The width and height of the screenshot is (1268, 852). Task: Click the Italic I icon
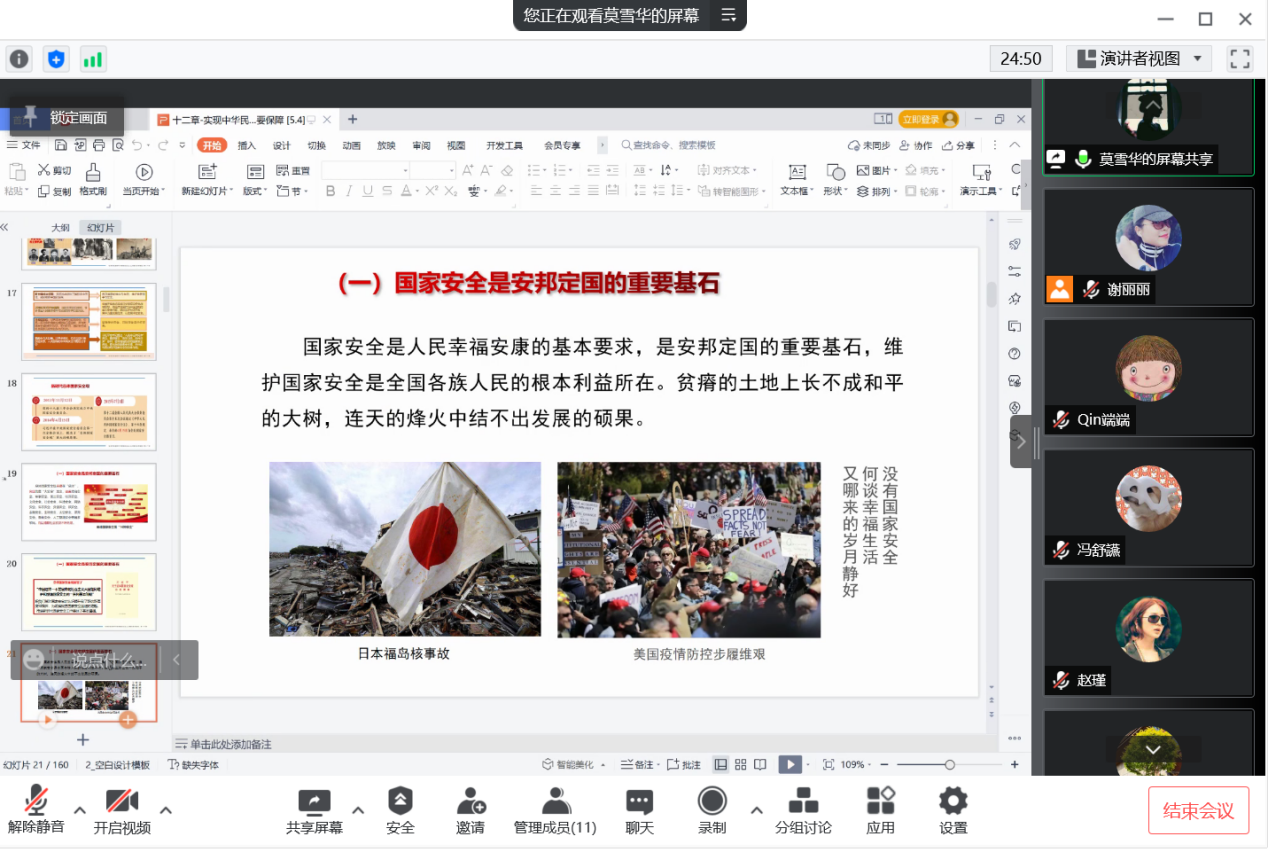(349, 191)
